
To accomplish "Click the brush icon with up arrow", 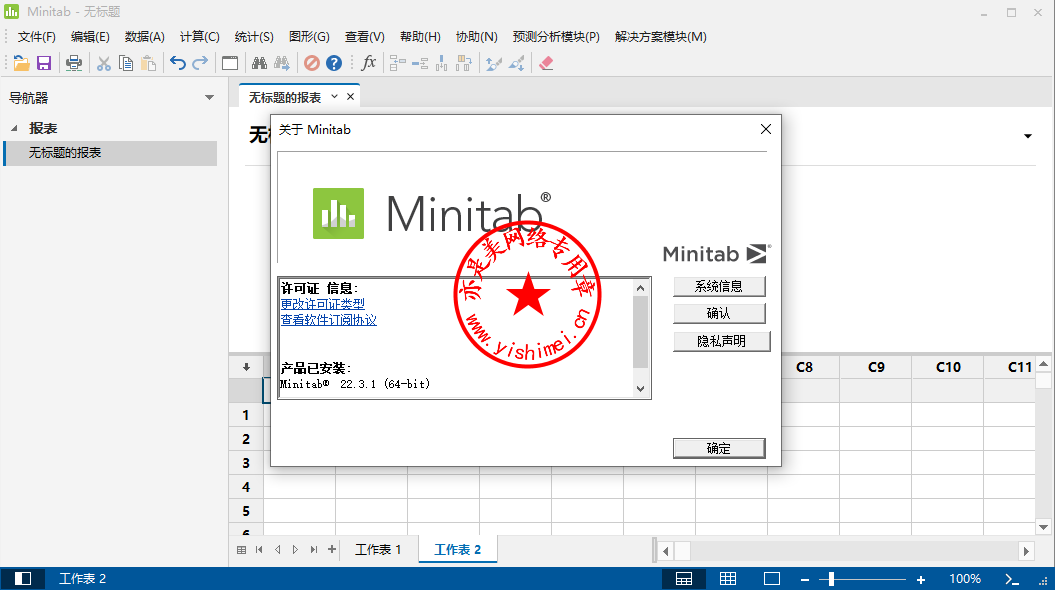I will pyautogui.click(x=494, y=63).
